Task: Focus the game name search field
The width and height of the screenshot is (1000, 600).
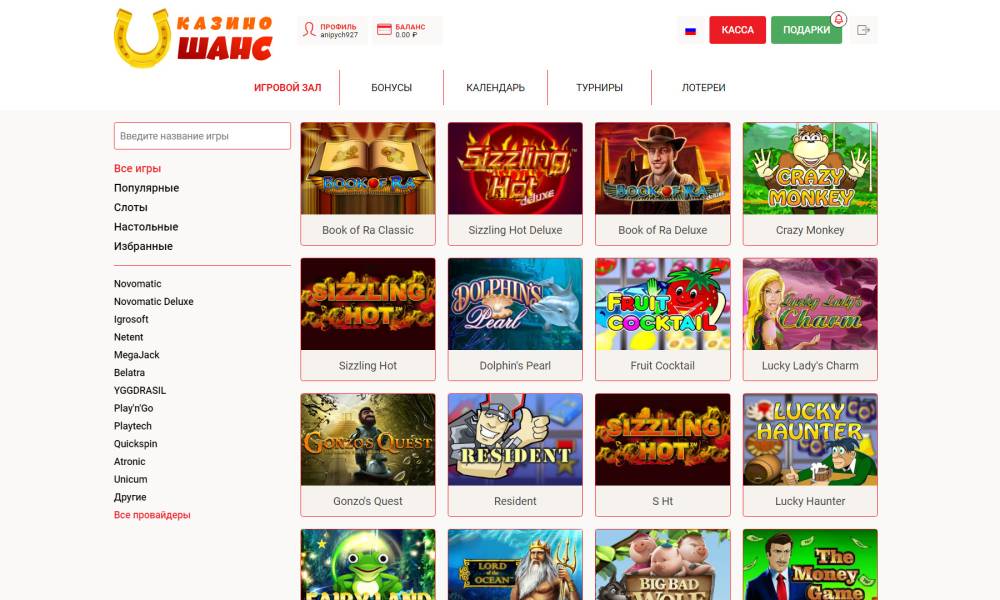Action: tap(202, 136)
